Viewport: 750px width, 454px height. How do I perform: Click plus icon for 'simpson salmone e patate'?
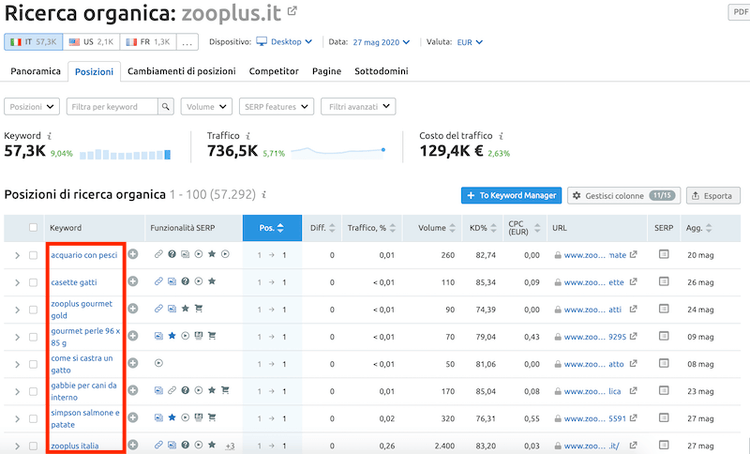pos(133,418)
